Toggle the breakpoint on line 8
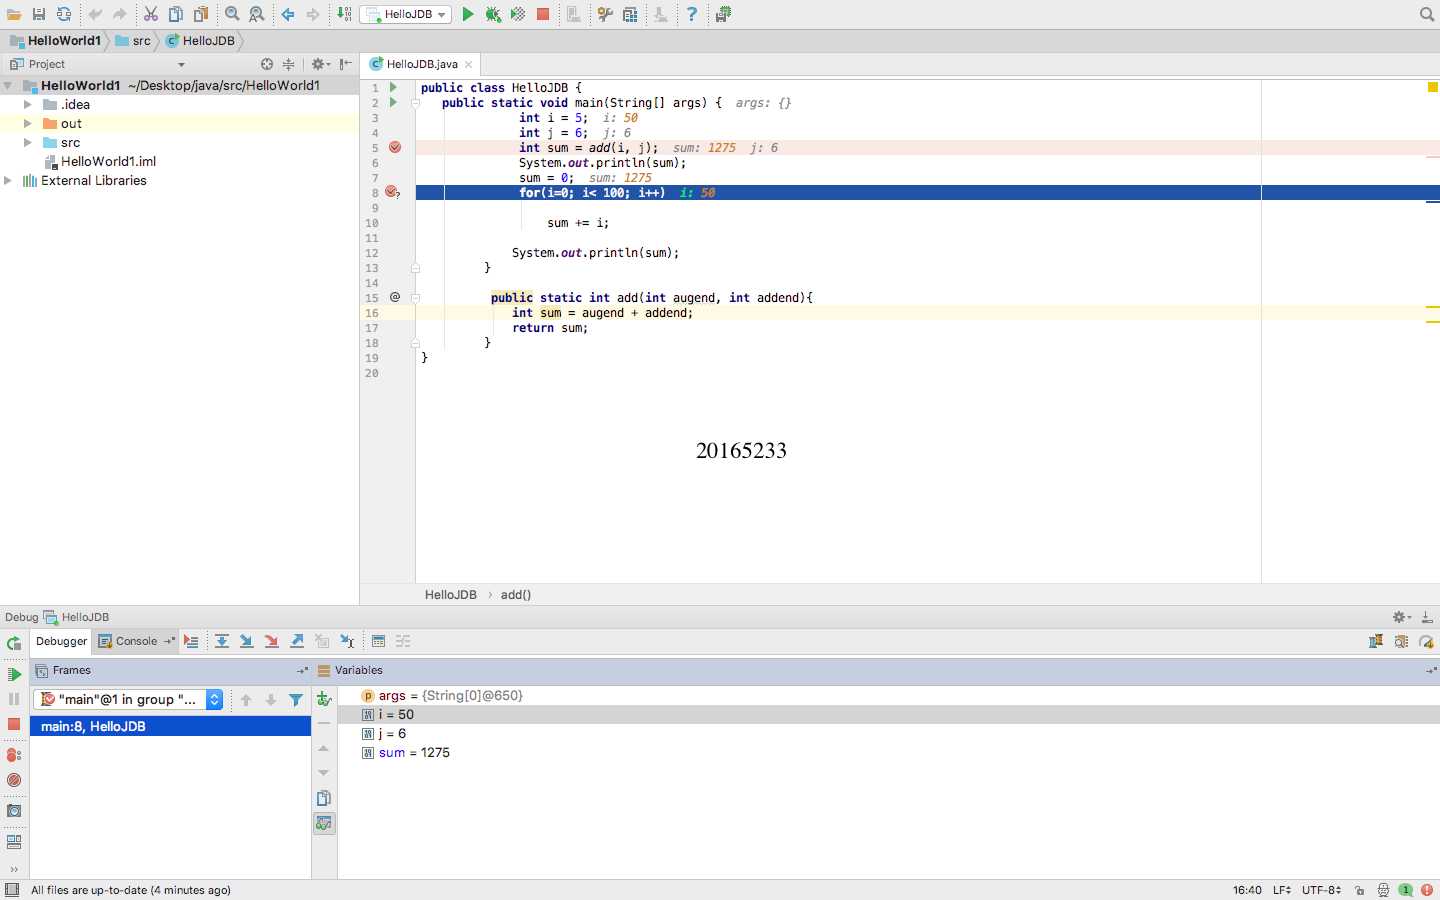This screenshot has height=900, width=1440. click(393, 192)
